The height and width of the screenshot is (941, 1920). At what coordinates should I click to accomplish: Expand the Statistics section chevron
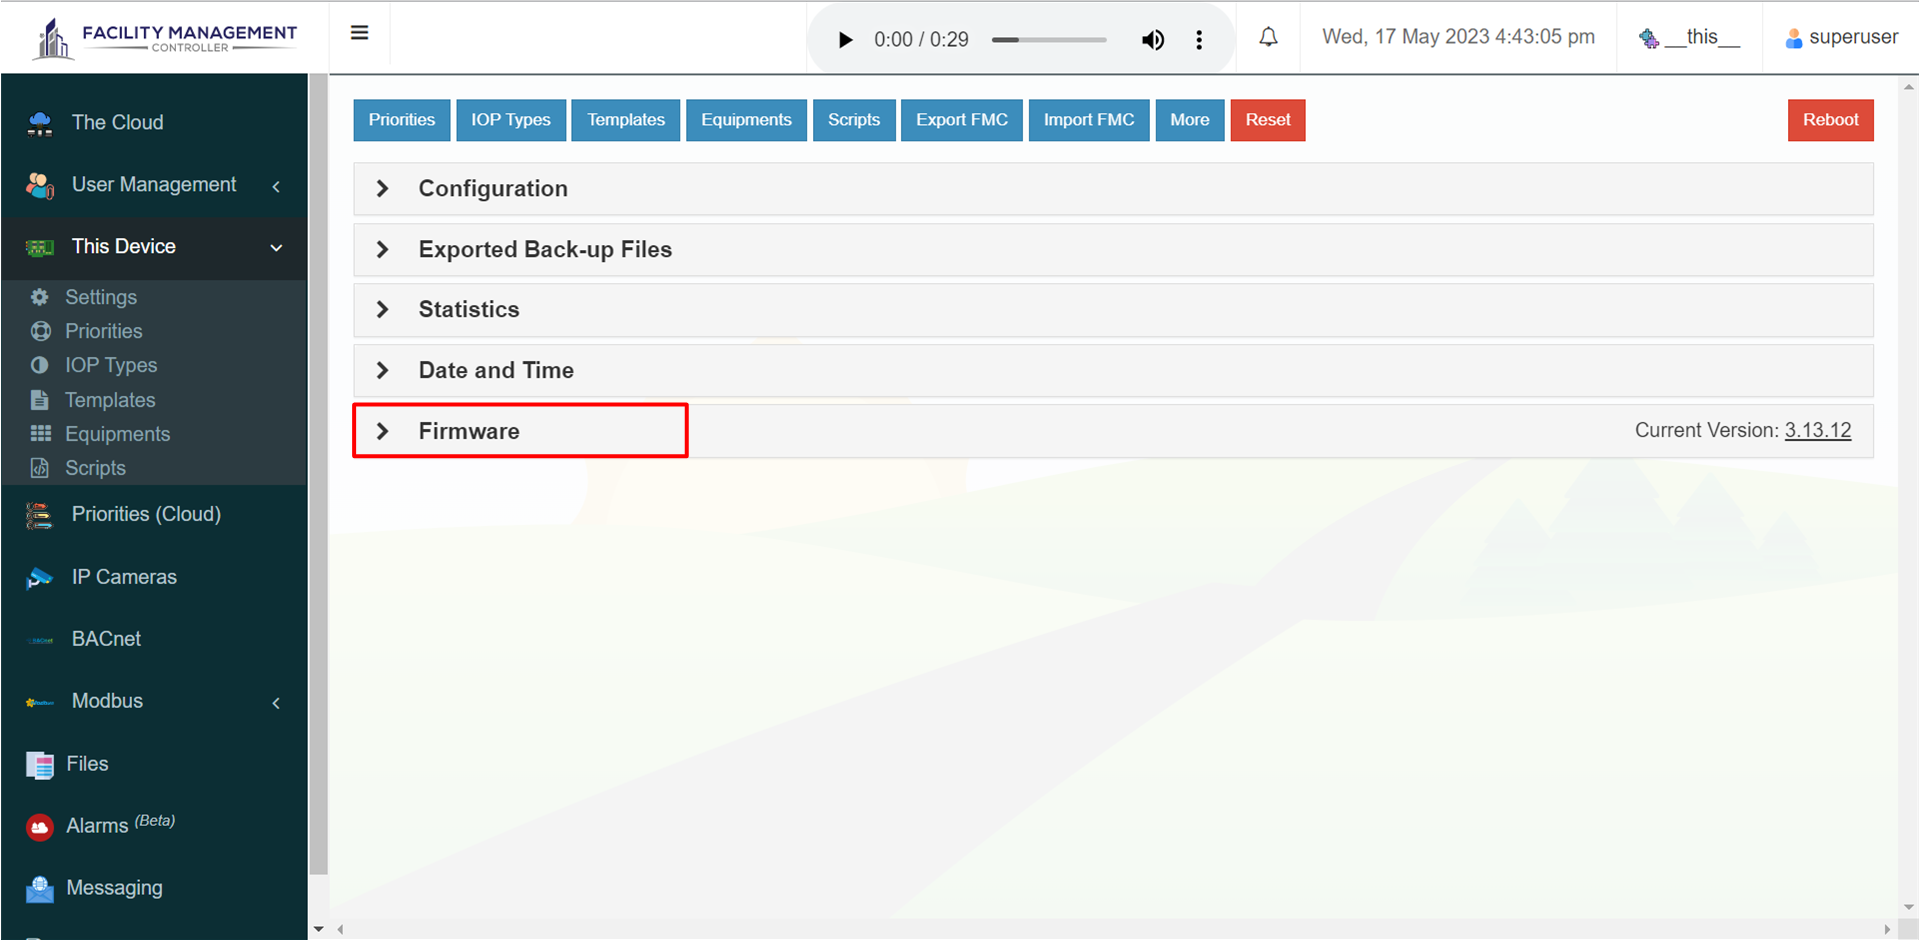click(x=382, y=310)
